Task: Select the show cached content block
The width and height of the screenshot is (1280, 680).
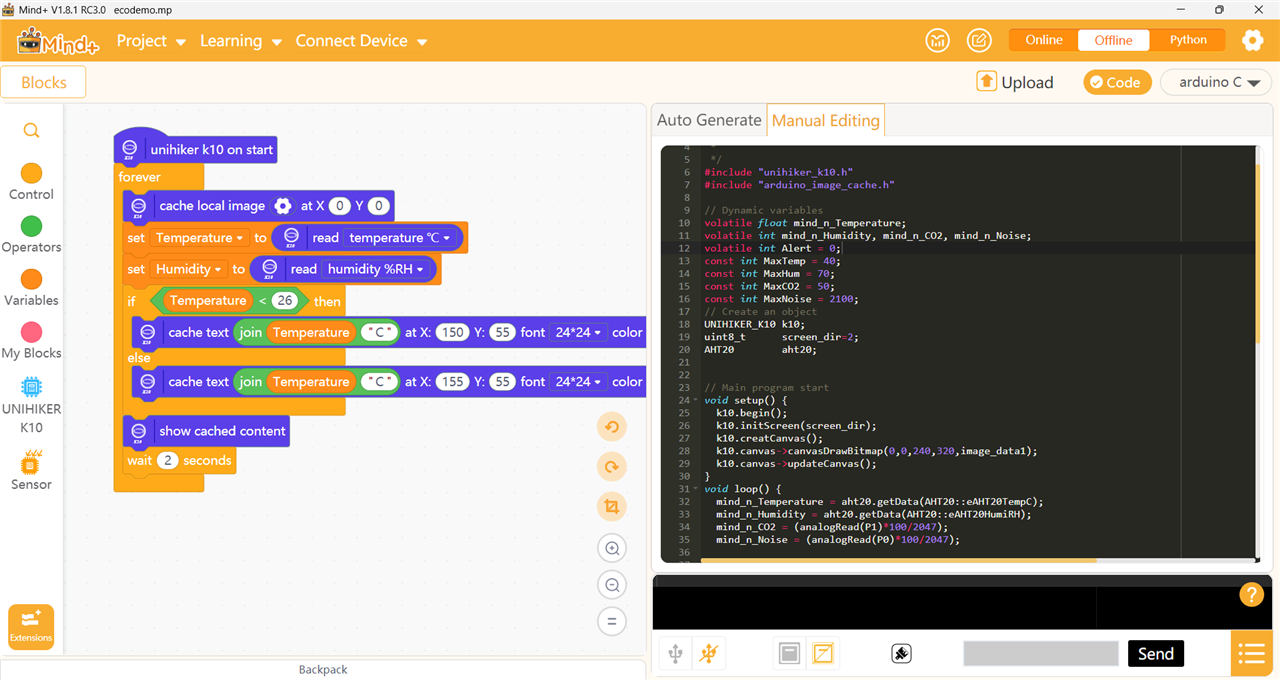Action: [206, 431]
